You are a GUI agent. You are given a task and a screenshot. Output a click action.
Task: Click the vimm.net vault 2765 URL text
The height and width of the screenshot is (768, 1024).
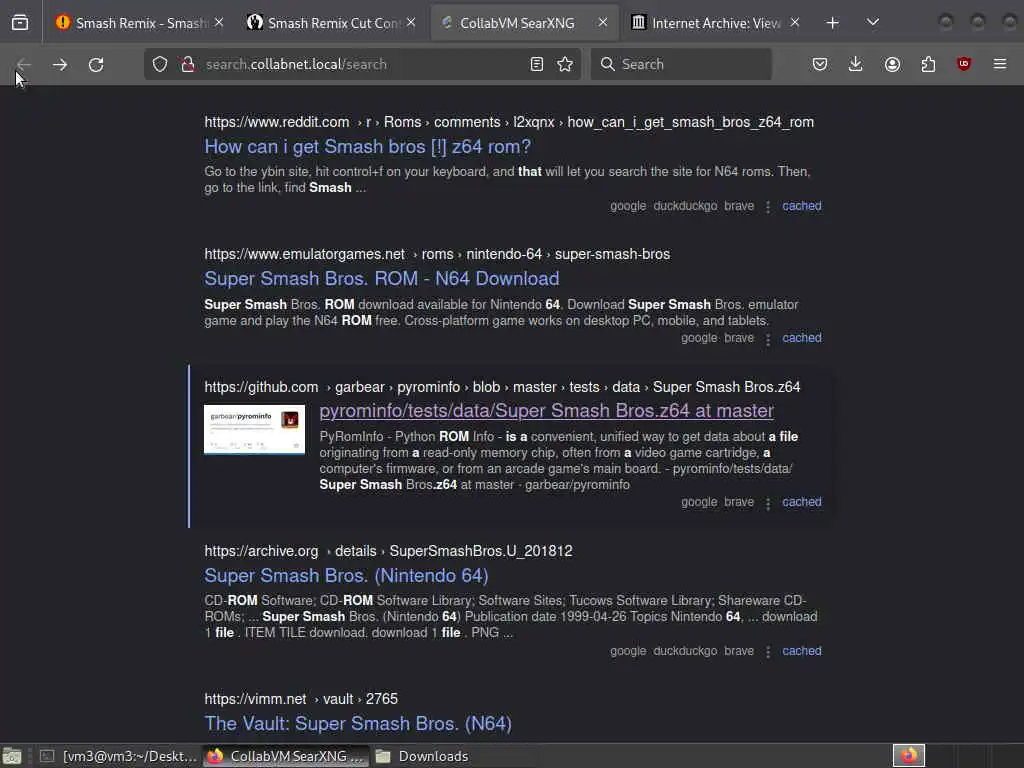[x=301, y=699]
